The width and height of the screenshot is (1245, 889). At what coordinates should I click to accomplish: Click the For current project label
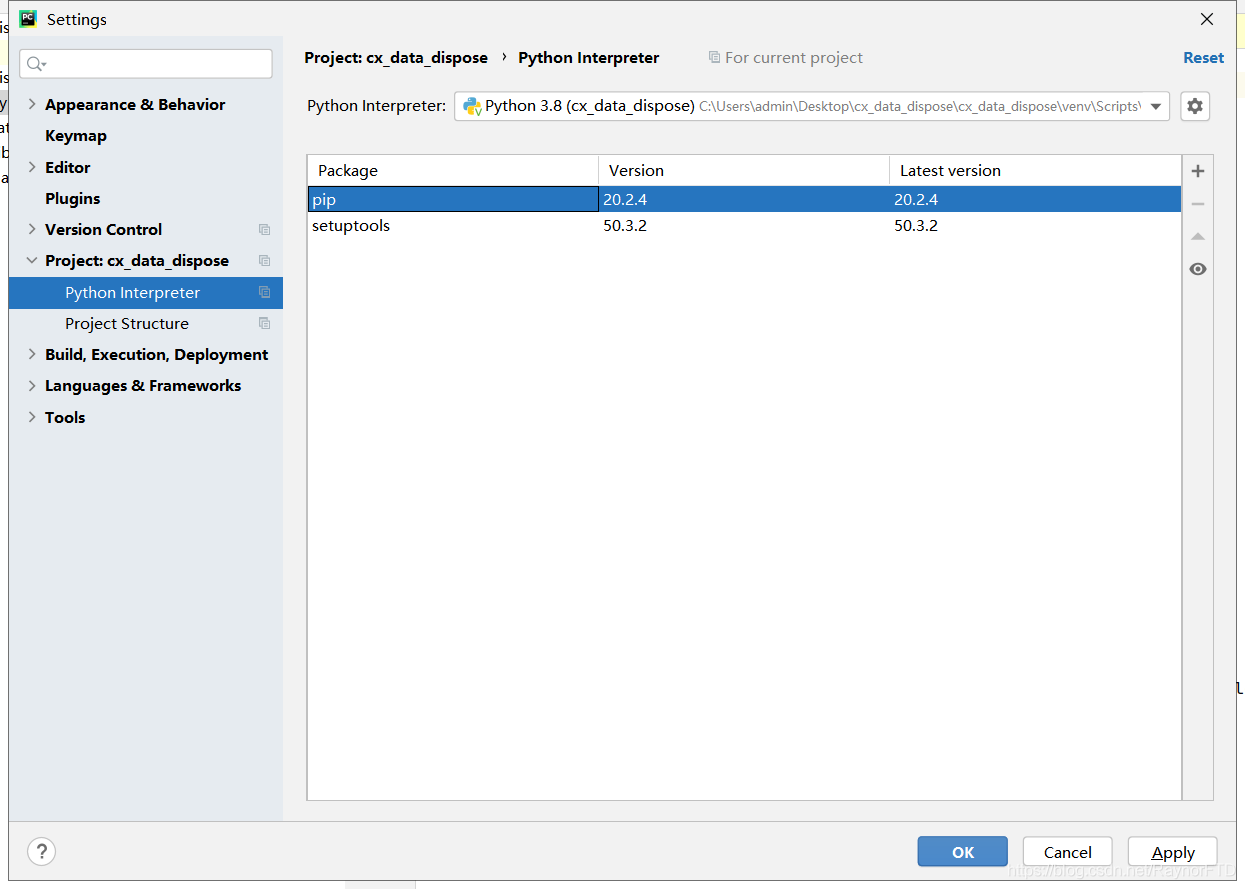794,58
